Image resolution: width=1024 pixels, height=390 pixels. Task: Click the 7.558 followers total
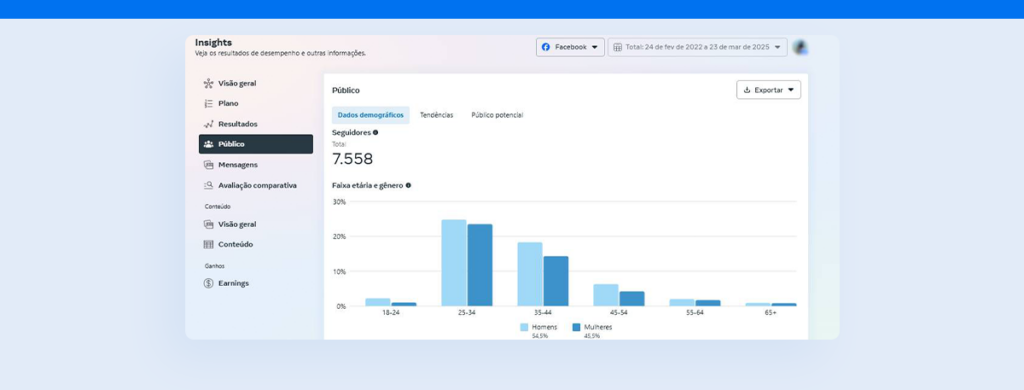coord(353,159)
